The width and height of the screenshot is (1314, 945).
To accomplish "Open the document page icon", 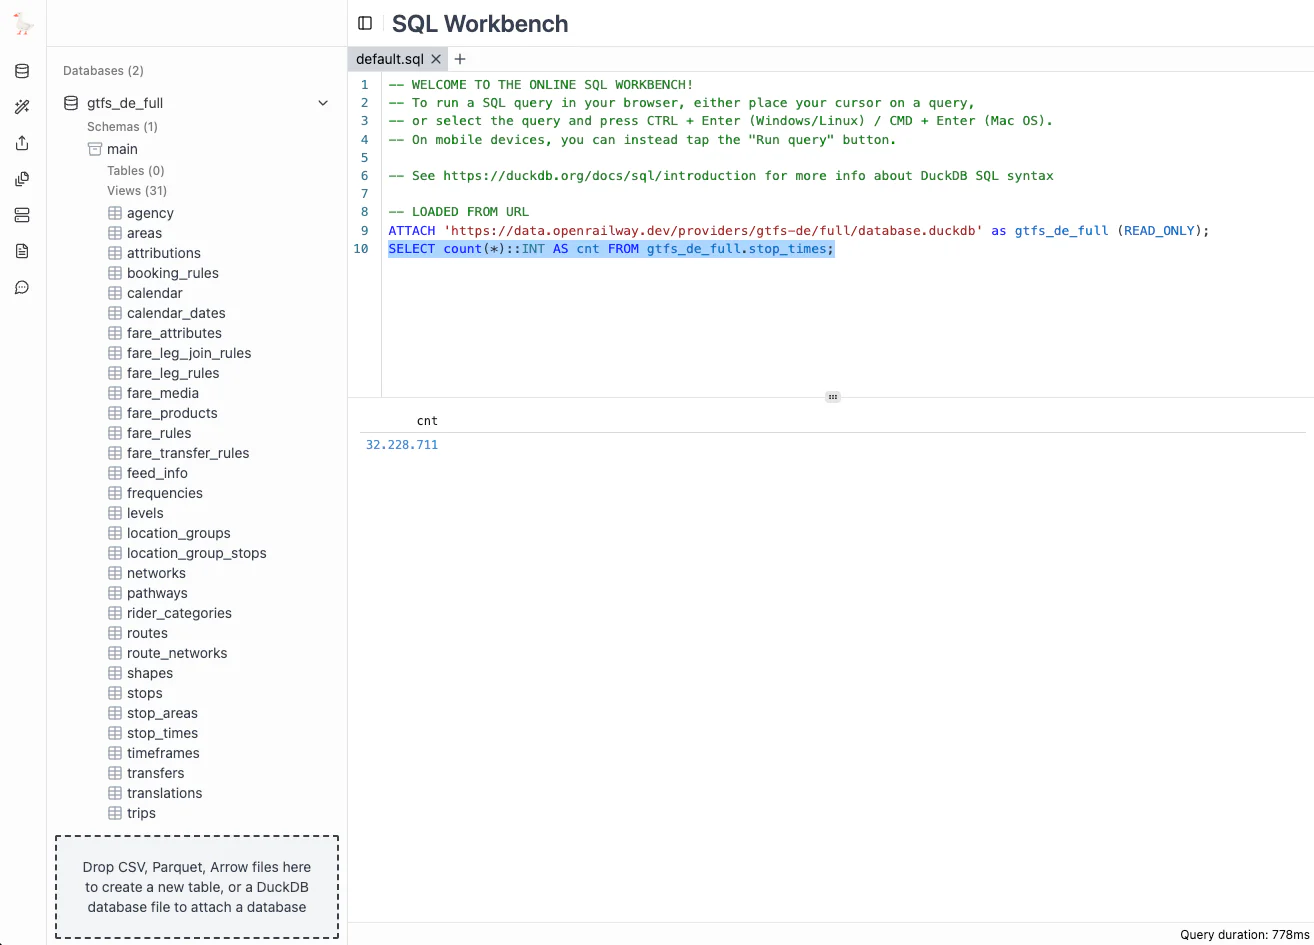I will [23, 251].
